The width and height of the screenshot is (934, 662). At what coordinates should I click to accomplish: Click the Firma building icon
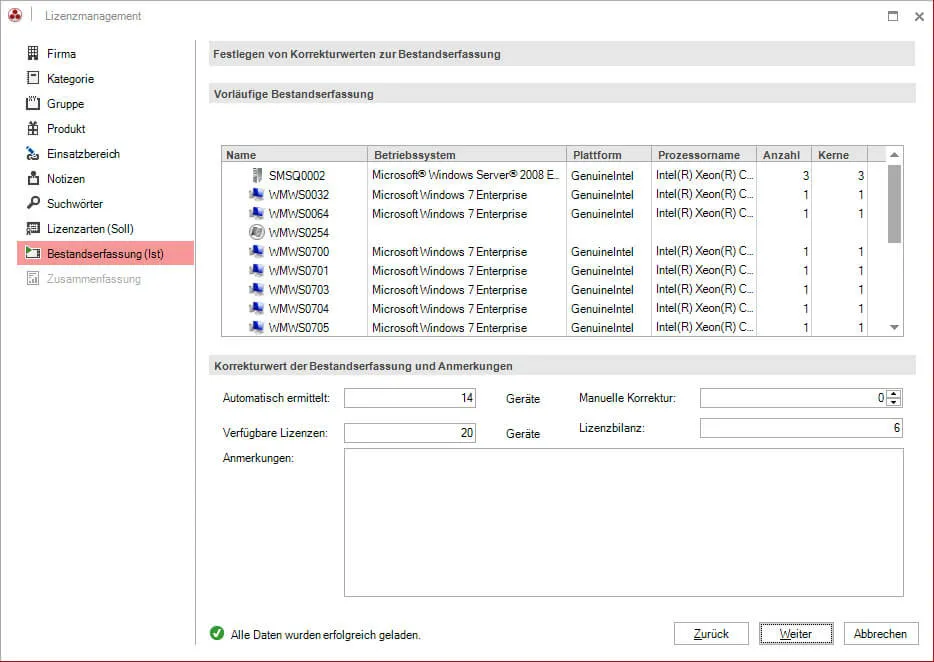pos(33,53)
